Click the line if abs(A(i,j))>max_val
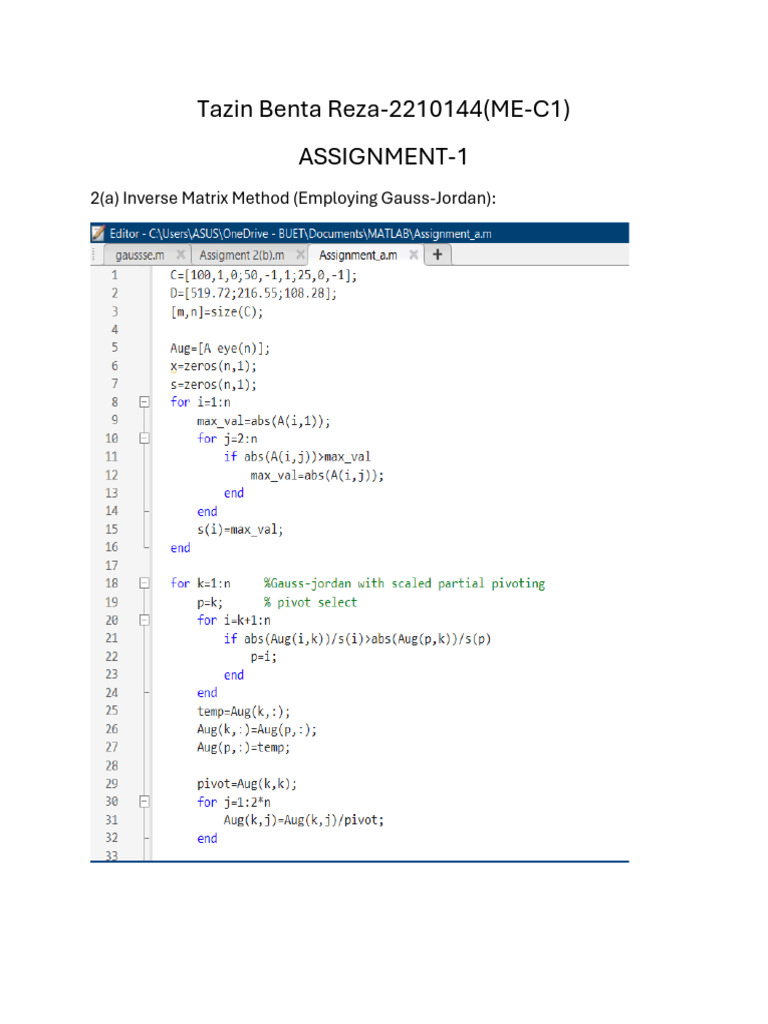768x1024 pixels. (x=297, y=457)
